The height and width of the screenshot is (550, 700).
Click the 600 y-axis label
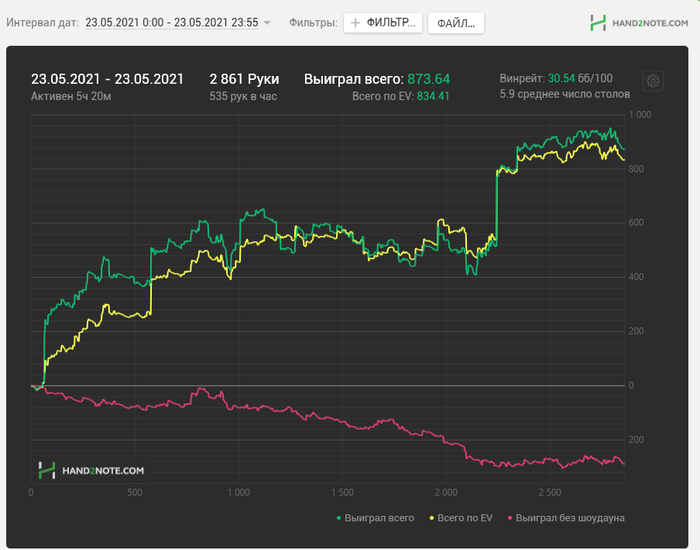636,223
